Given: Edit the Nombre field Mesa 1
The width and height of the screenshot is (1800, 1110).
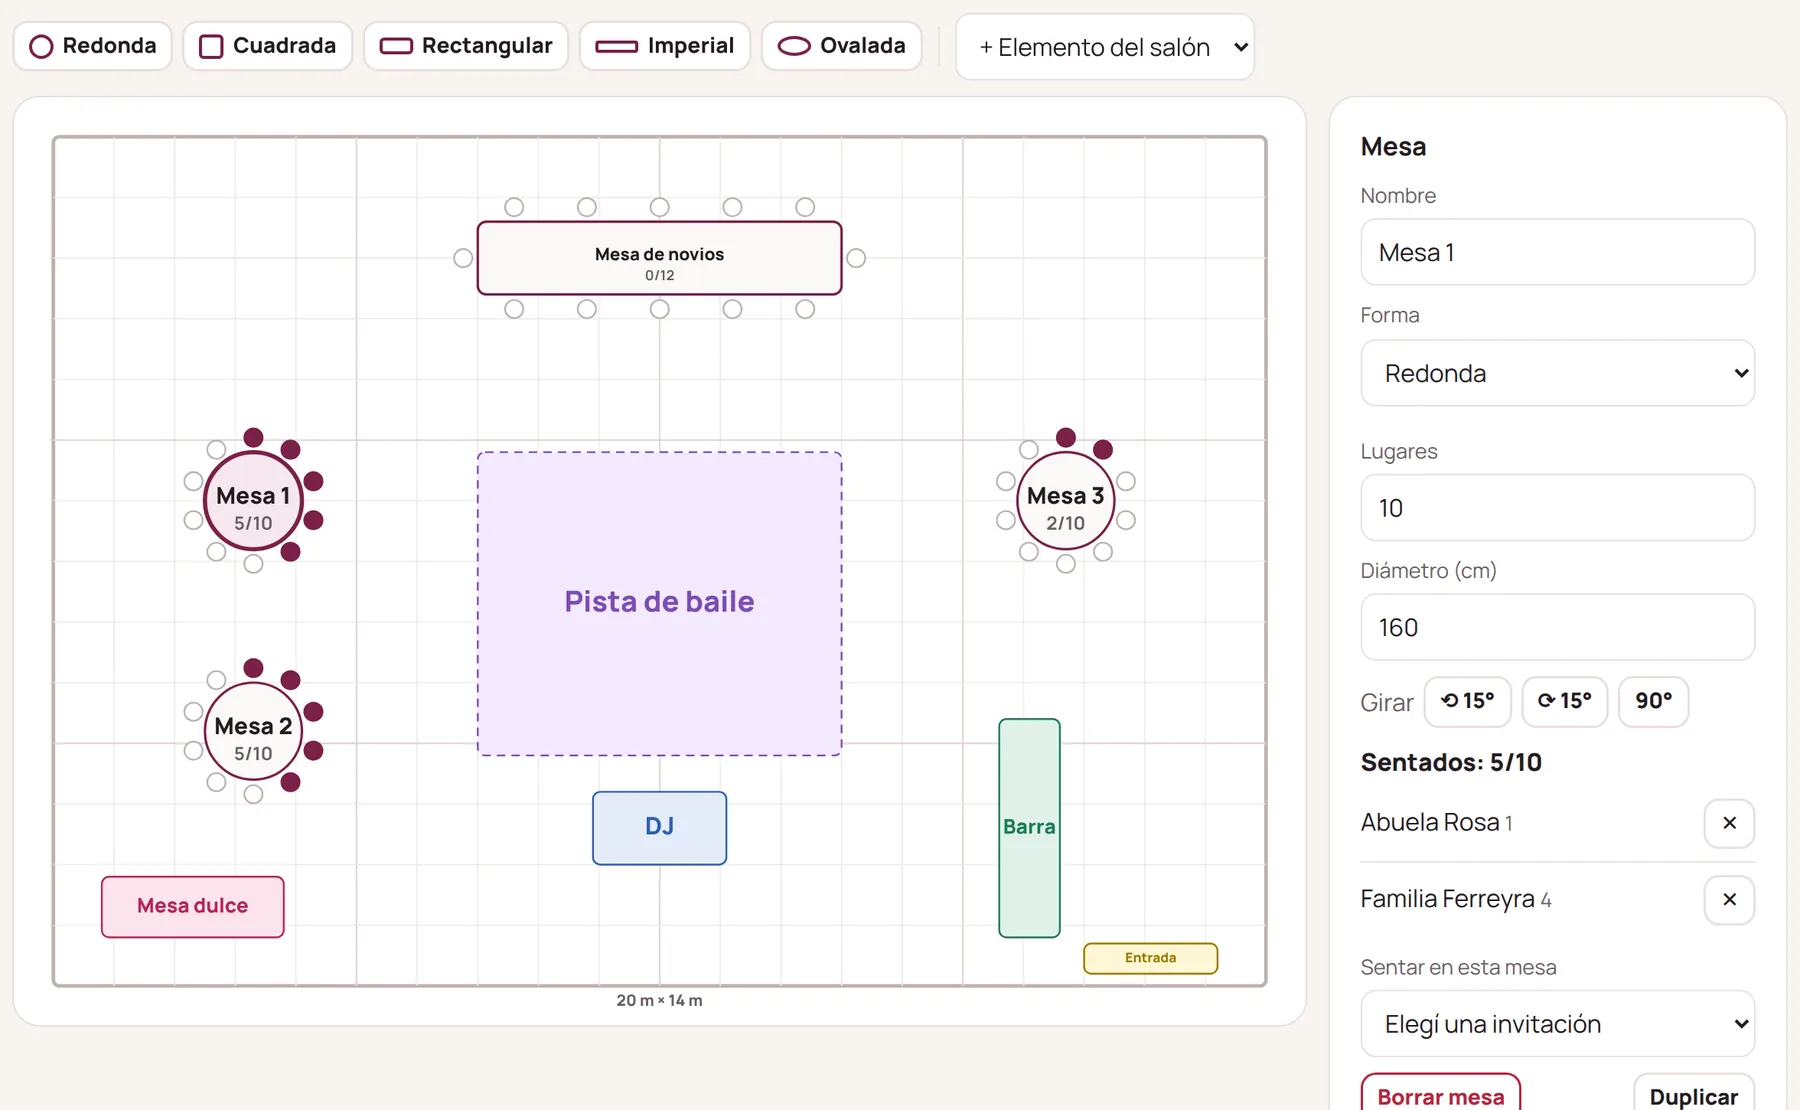Looking at the screenshot, I should pyautogui.click(x=1558, y=252).
